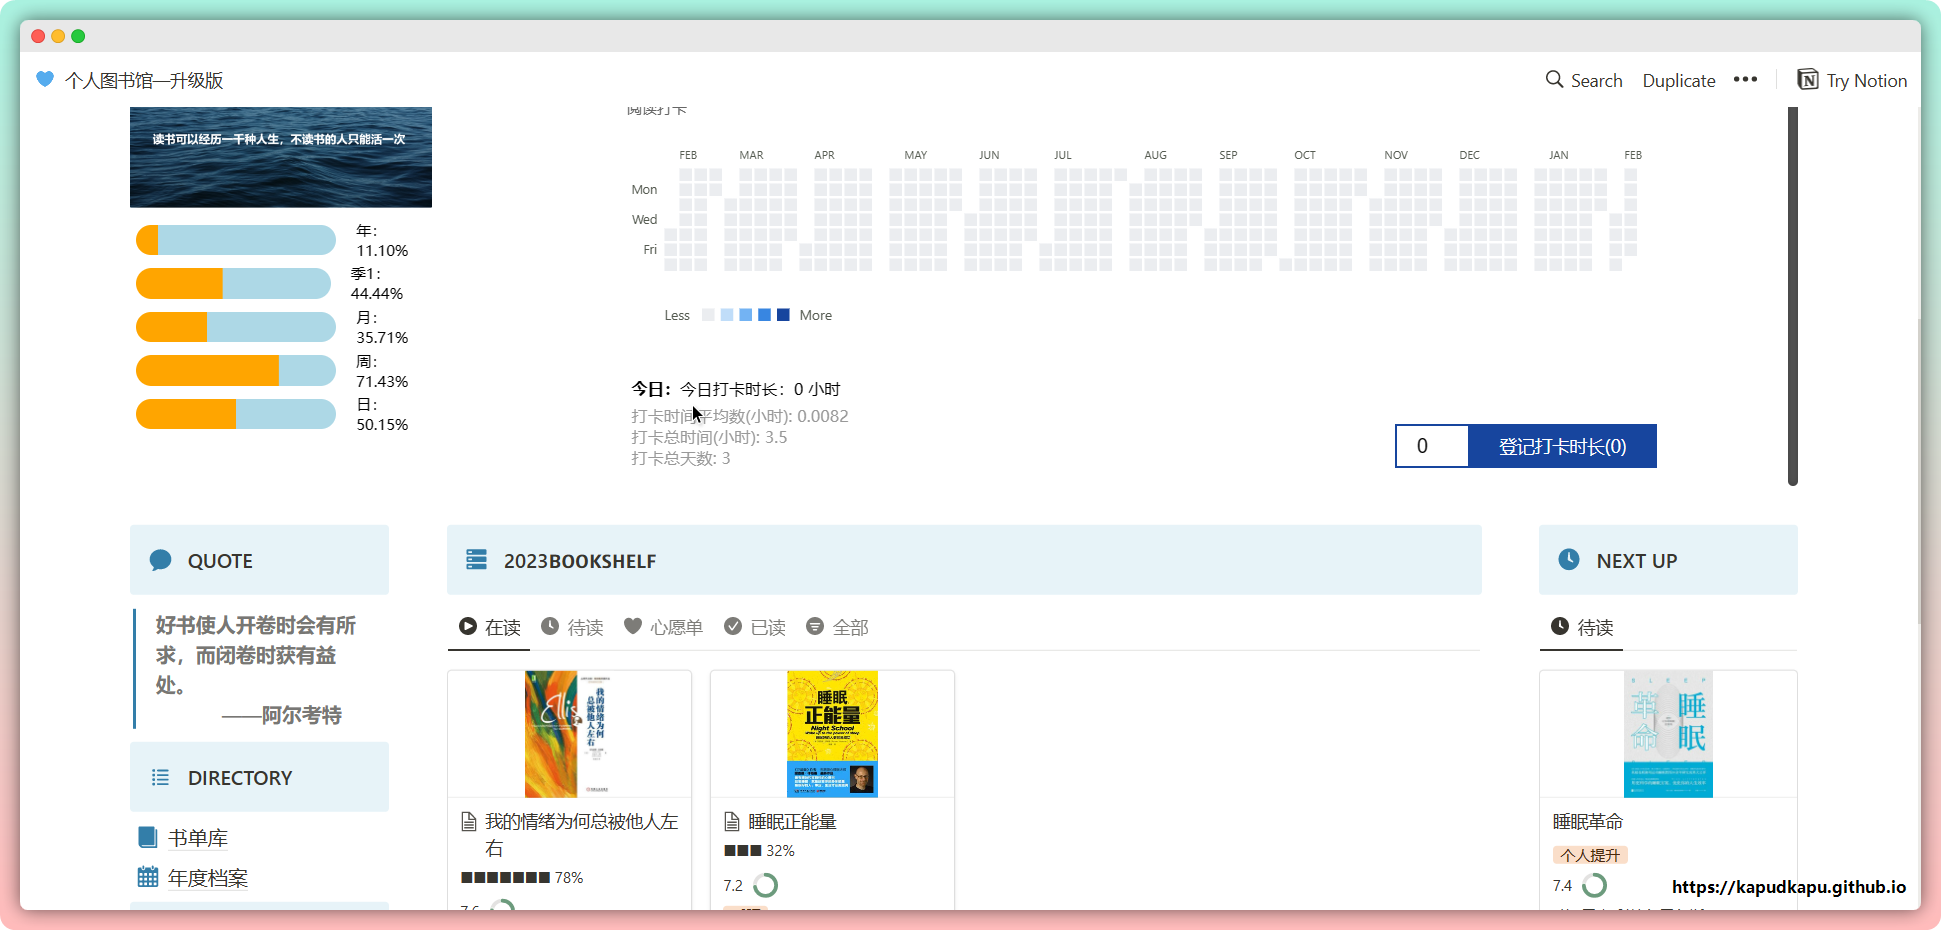Open the 睡眠正能量 book cover
Viewport: 1941px width, 930px height.
[832, 734]
